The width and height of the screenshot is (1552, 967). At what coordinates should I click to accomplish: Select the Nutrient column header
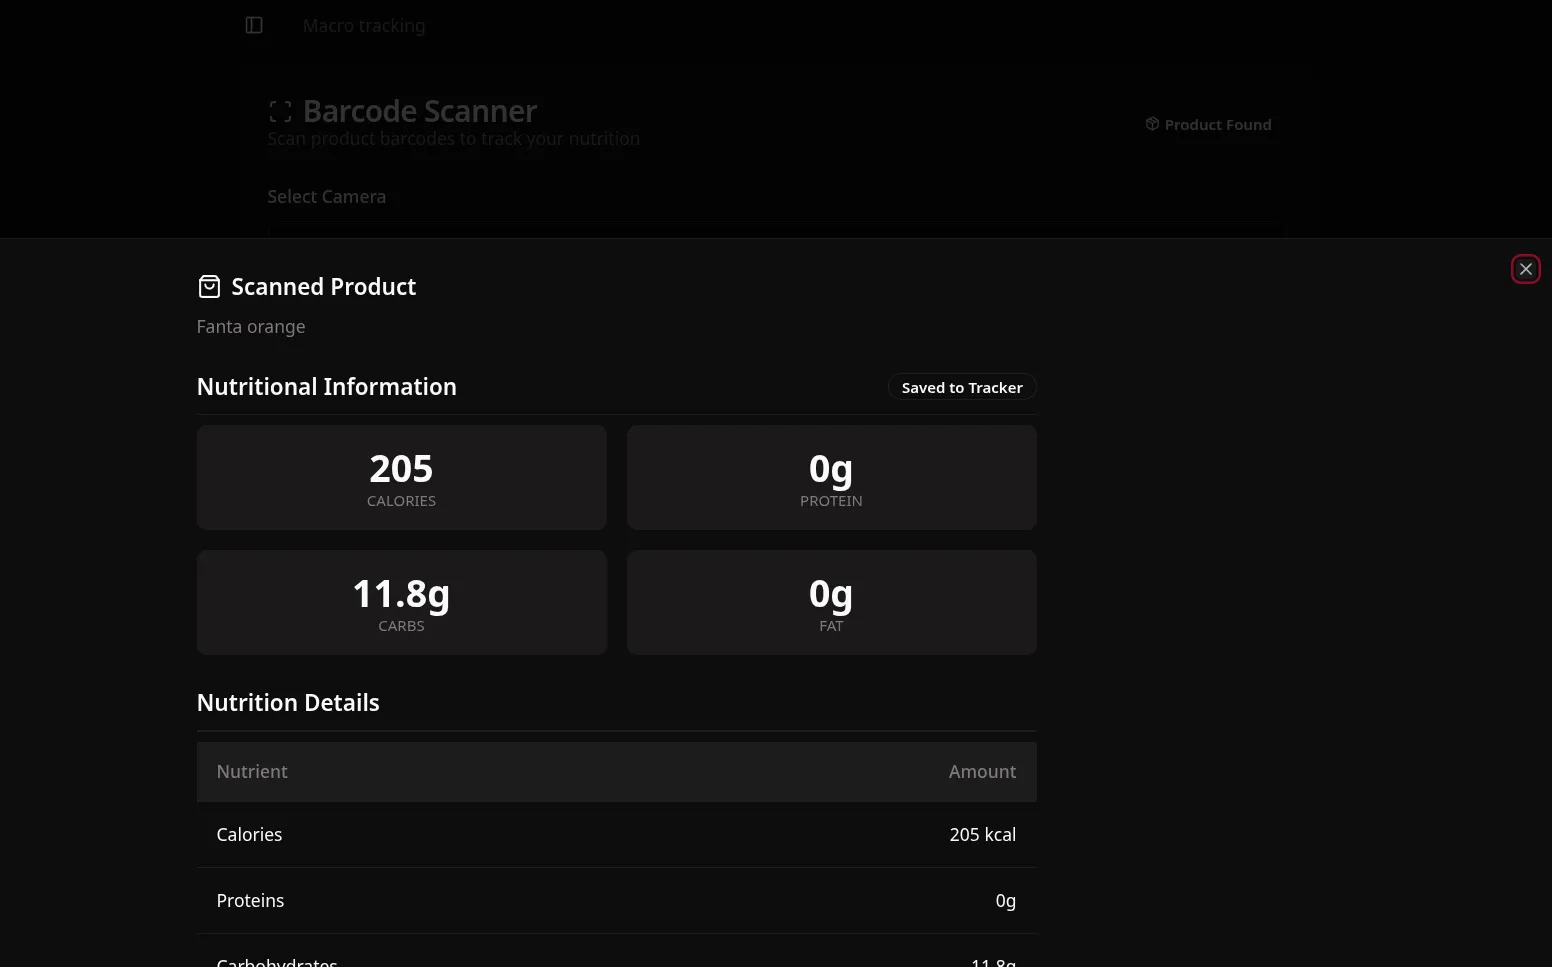[x=251, y=771]
